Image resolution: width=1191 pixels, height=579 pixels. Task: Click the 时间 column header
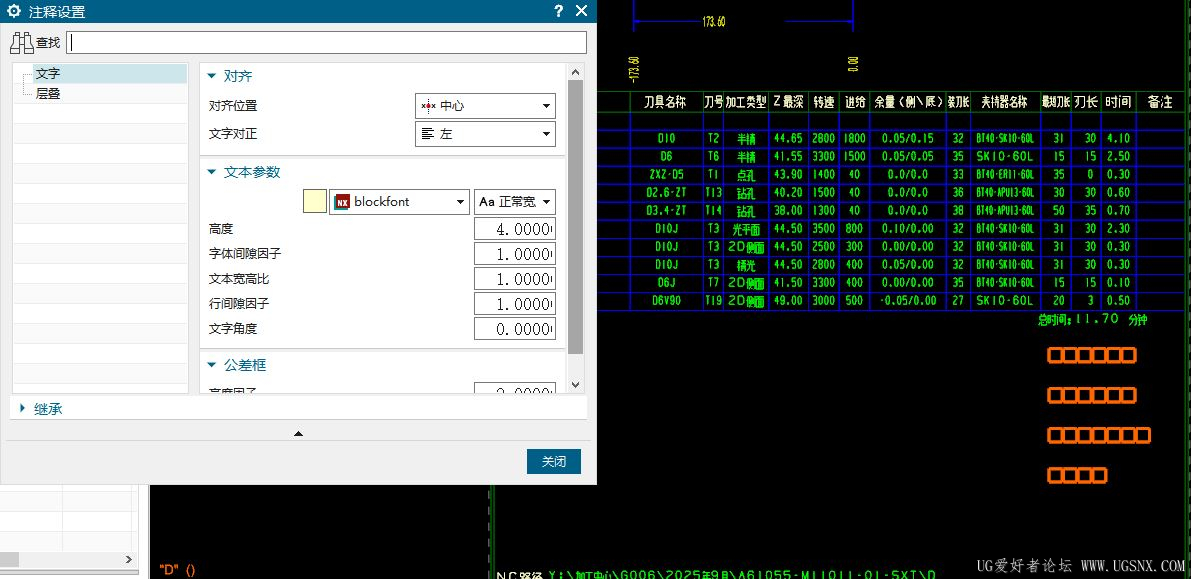pyautogui.click(x=1118, y=102)
